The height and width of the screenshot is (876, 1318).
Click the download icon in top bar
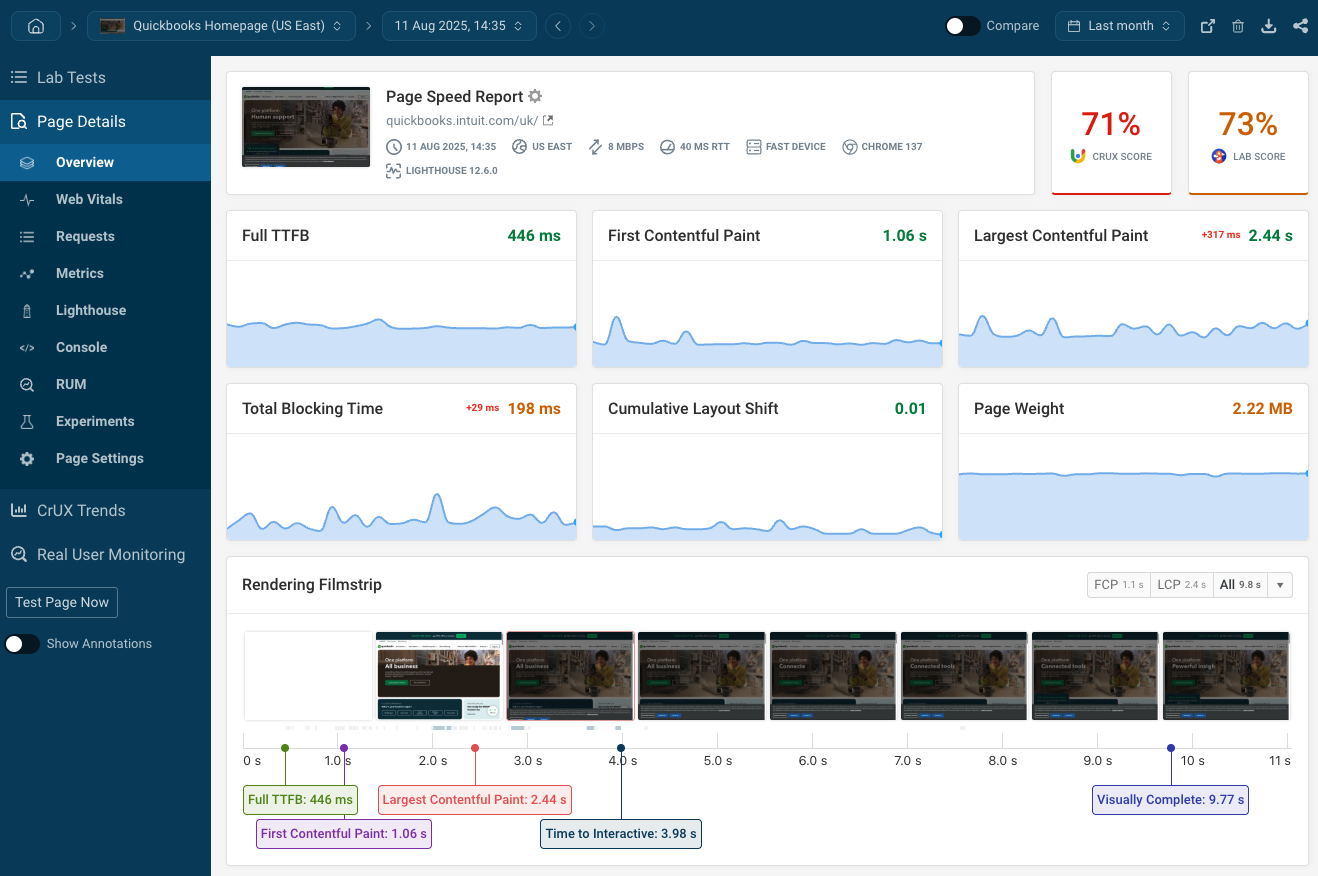coord(1269,26)
